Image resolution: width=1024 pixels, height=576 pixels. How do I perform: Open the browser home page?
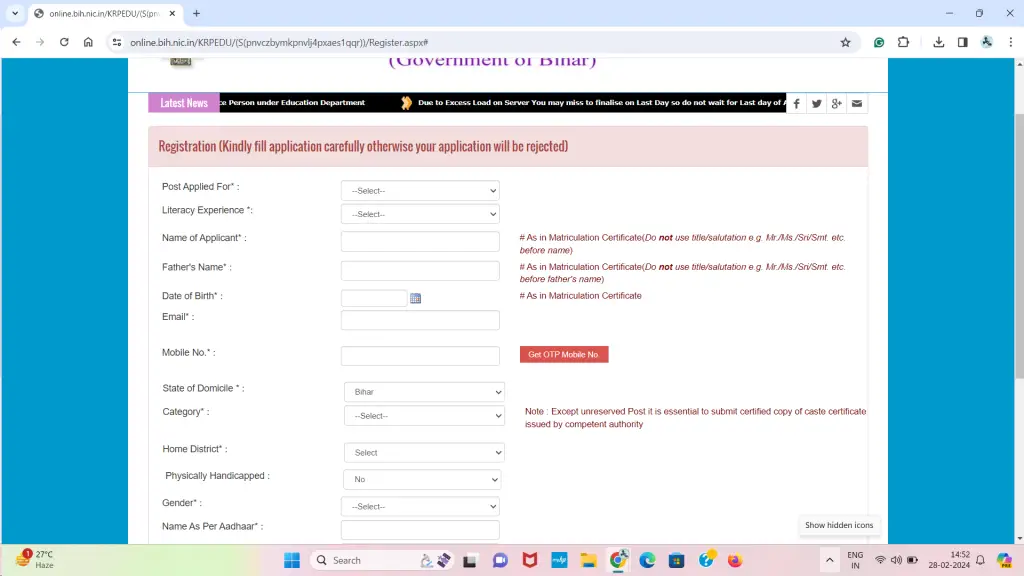(x=88, y=42)
